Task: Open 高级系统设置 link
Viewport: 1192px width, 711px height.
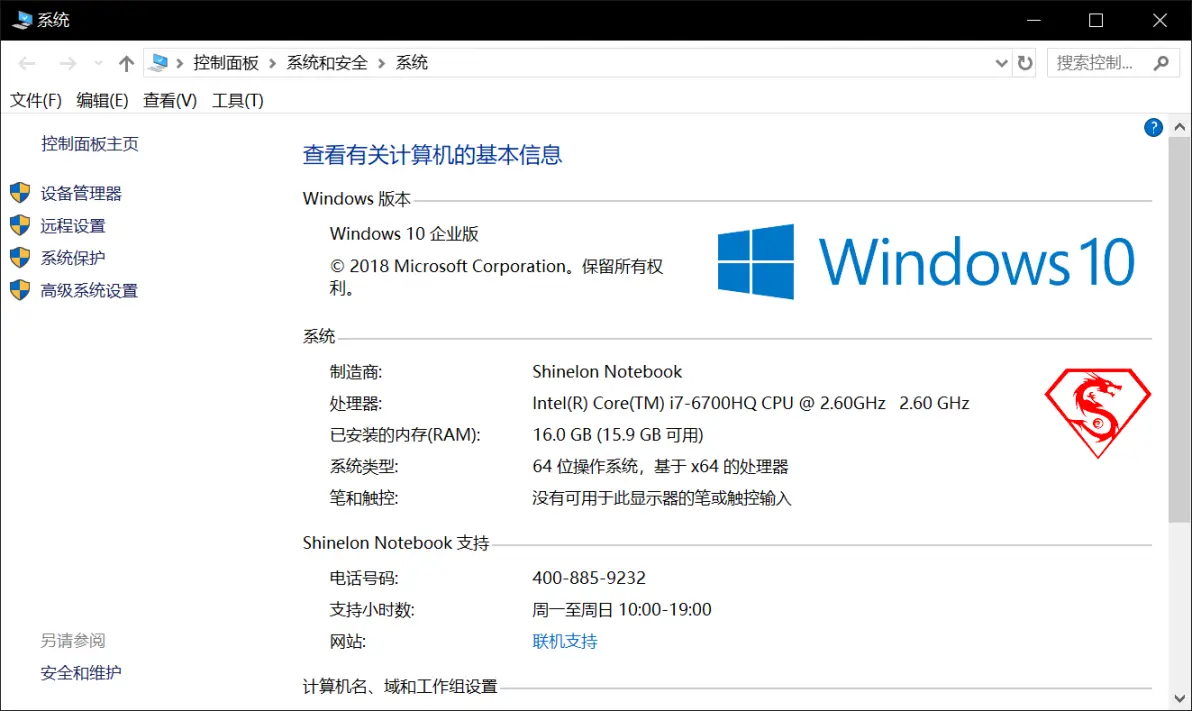Action: tap(89, 290)
